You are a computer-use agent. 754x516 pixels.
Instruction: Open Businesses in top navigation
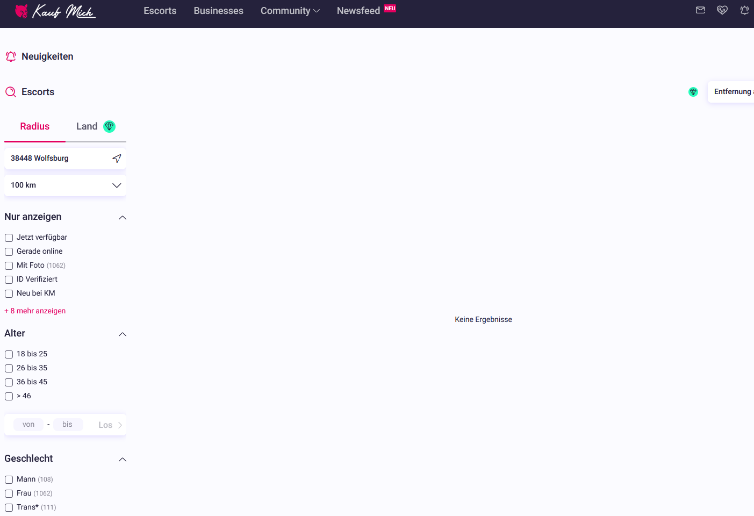click(218, 11)
